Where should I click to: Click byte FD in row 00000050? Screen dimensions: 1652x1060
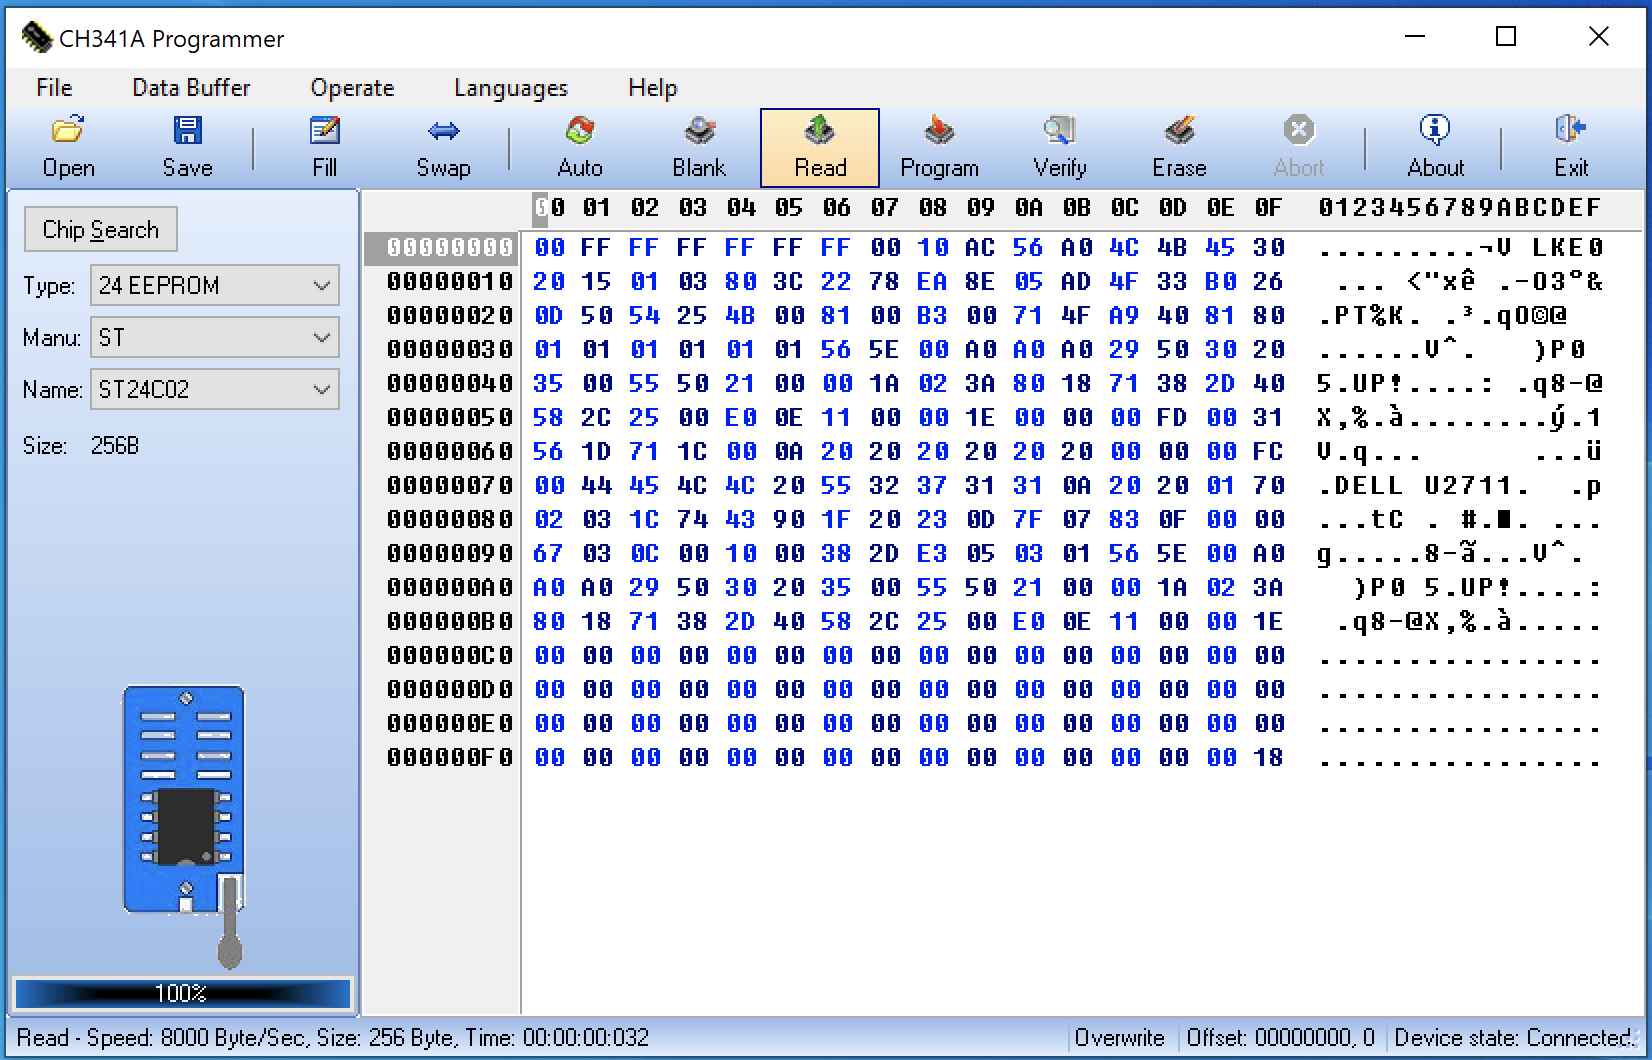[x=1172, y=417]
